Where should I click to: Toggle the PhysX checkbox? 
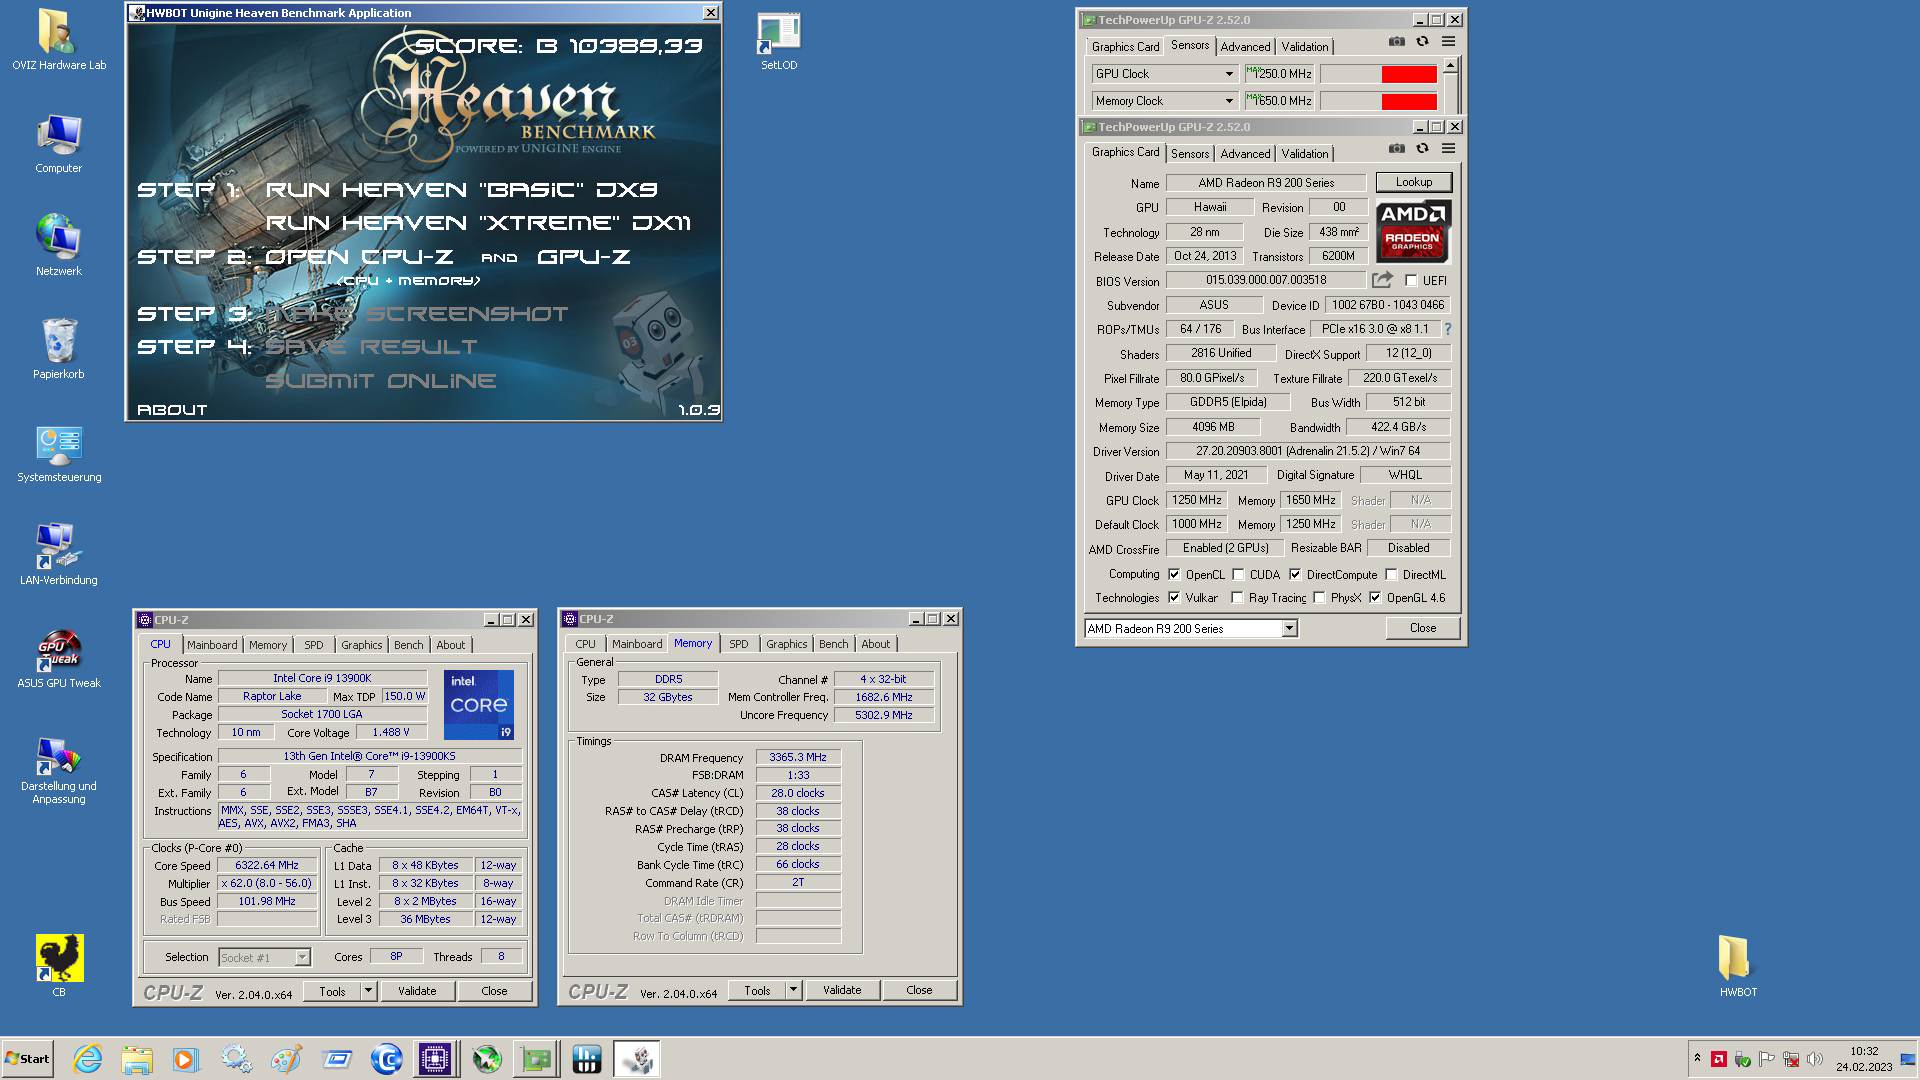1319,598
